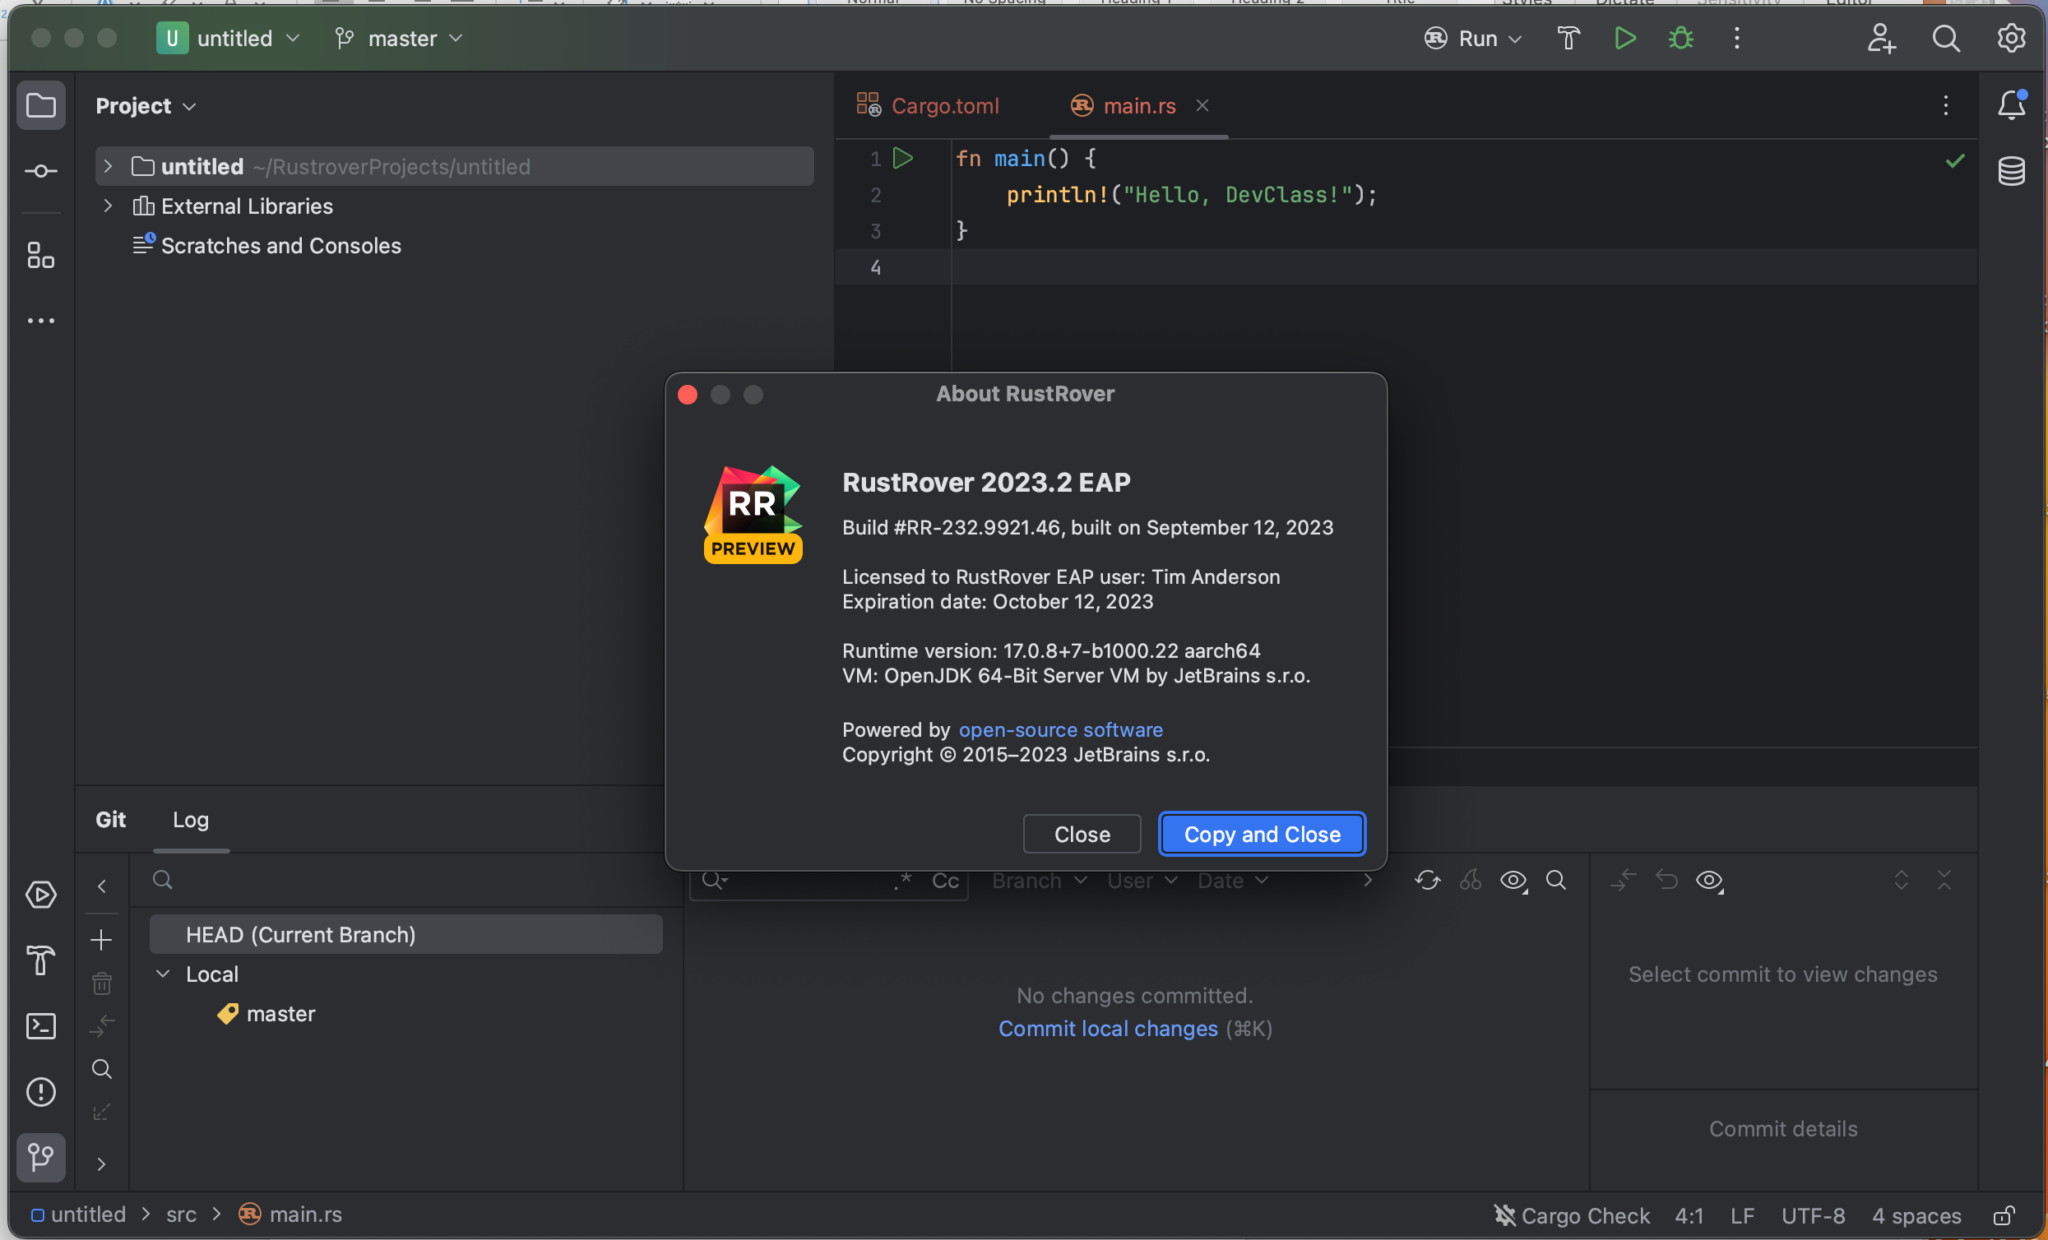Select the Commit tool window icon
Viewport: 2048px width, 1240px height.
(41, 170)
